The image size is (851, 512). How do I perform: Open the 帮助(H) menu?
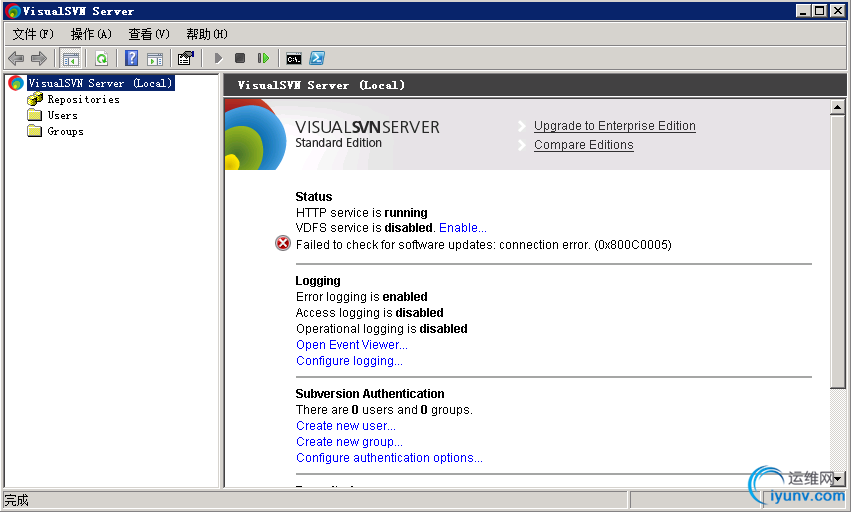(207, 34)
